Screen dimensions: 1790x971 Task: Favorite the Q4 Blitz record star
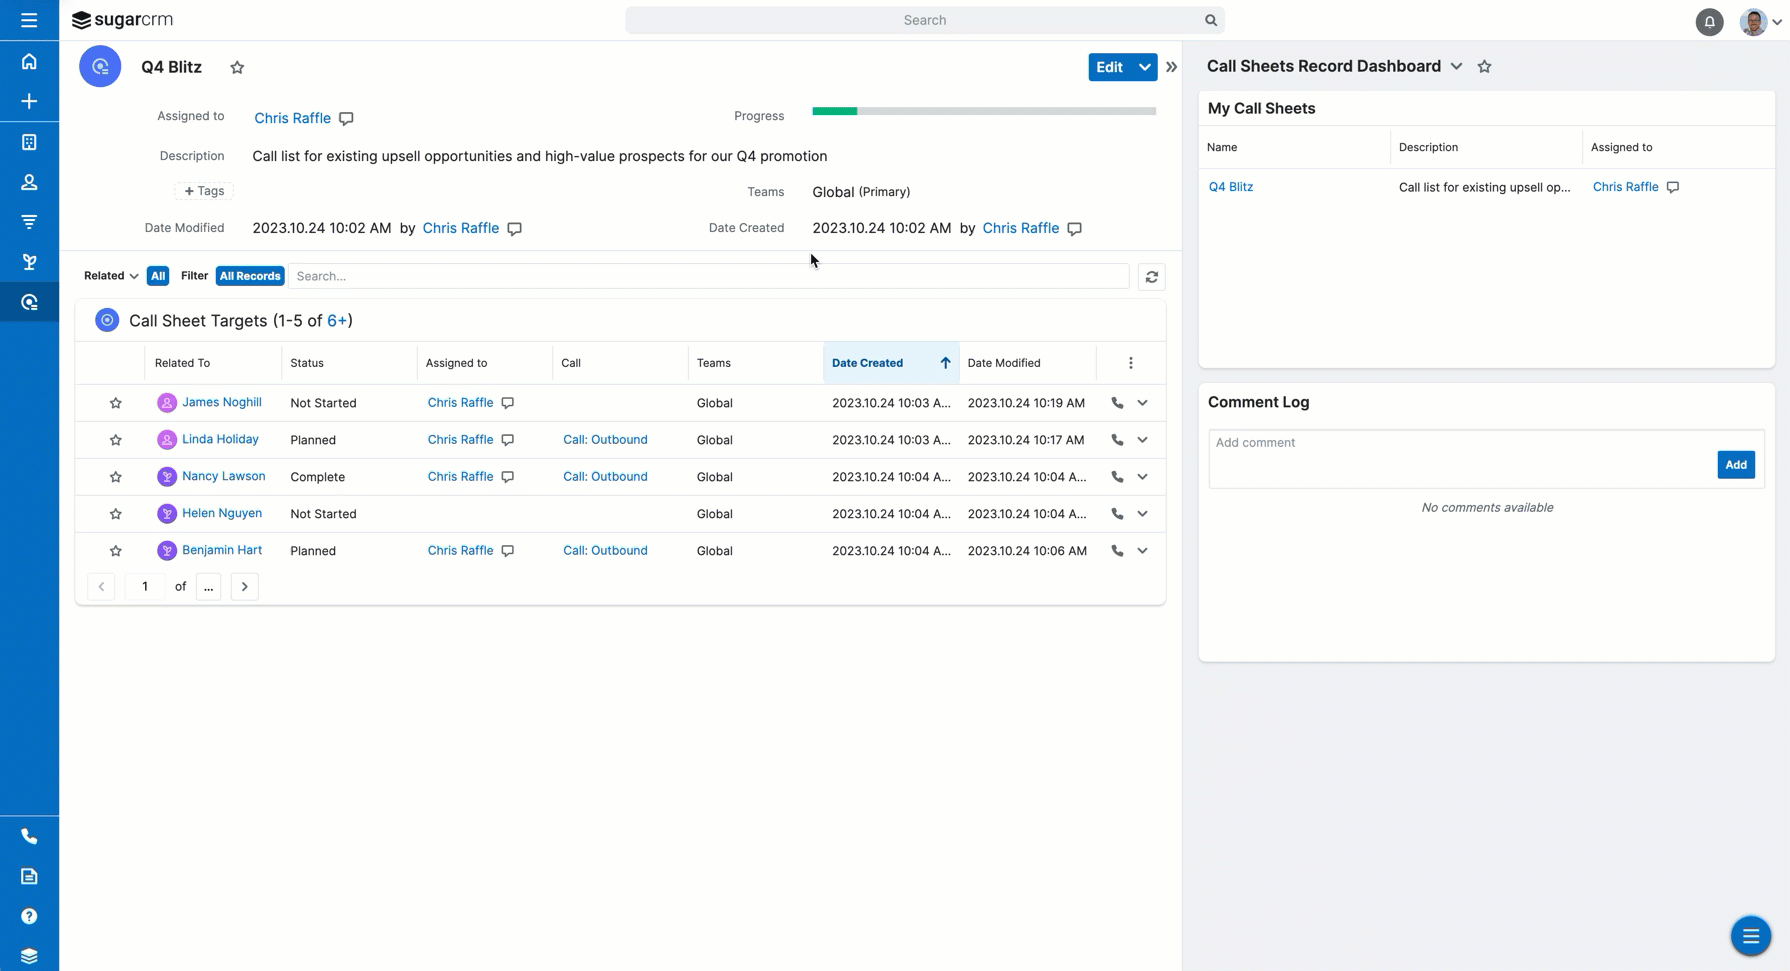[237, 68]
